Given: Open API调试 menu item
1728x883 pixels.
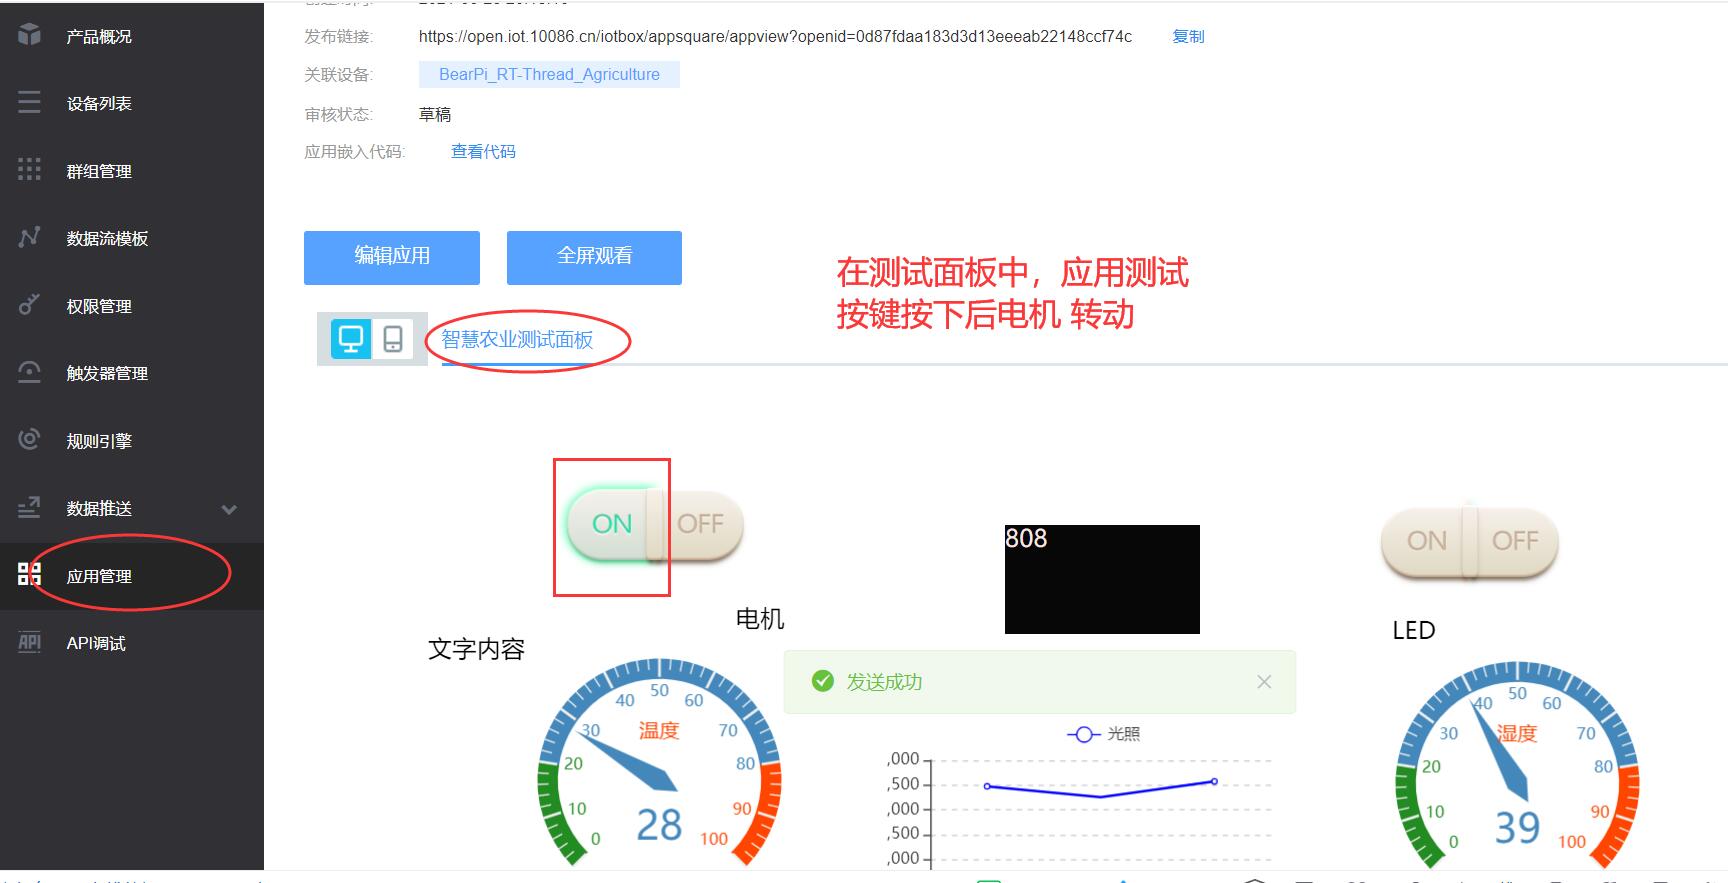Looking at the screenshot, I should pyautogui.click(x=132, y=643).
